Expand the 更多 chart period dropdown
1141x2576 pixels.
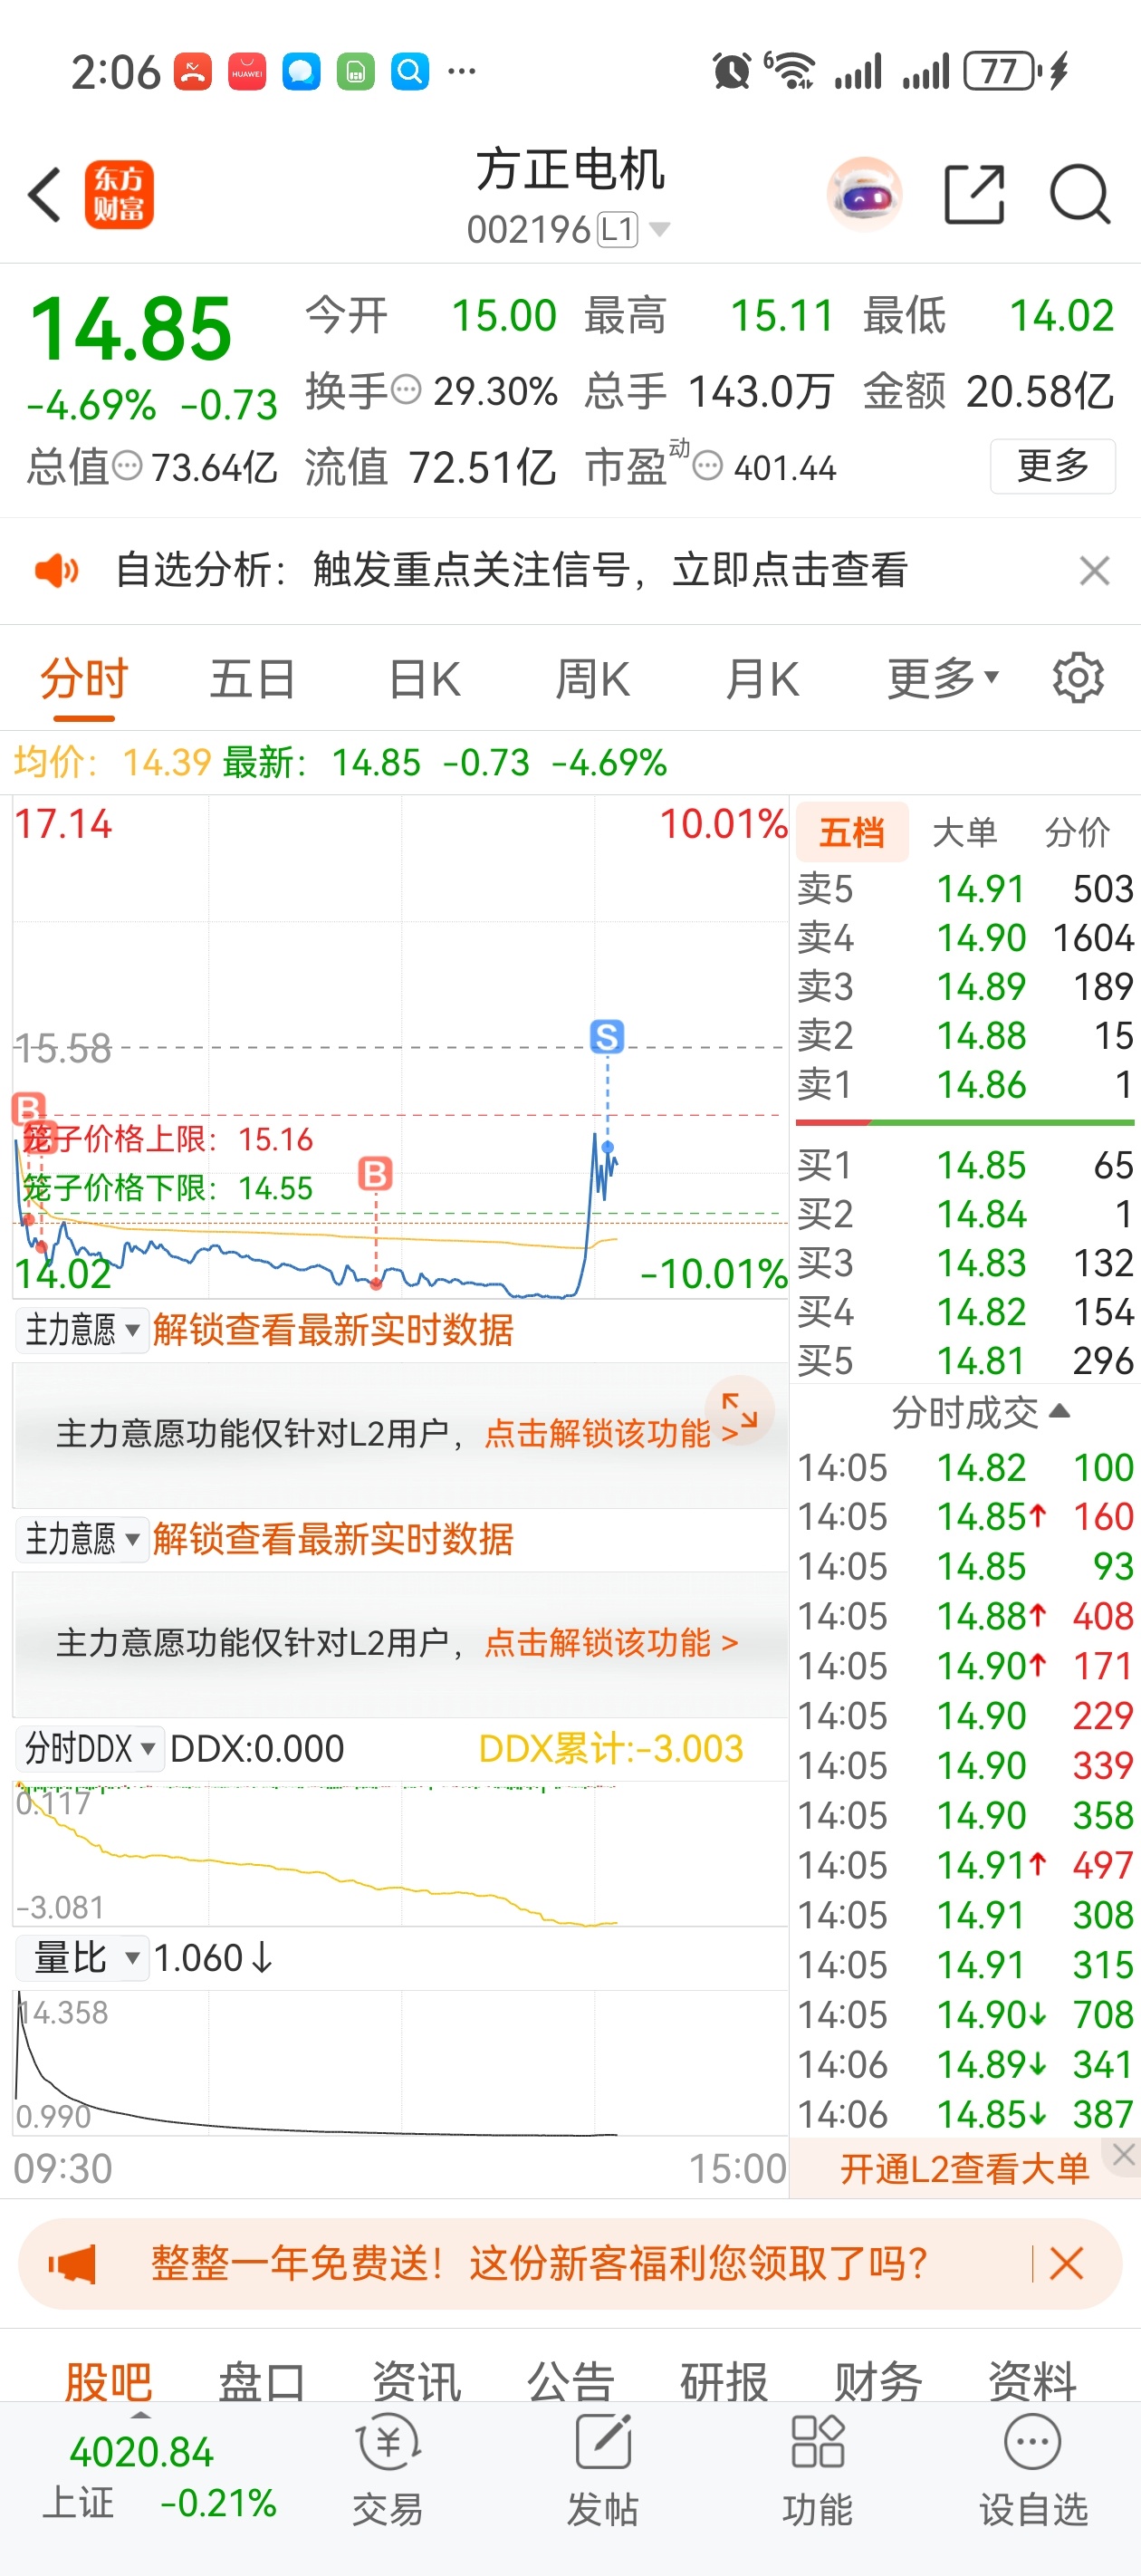pos(943,680)
